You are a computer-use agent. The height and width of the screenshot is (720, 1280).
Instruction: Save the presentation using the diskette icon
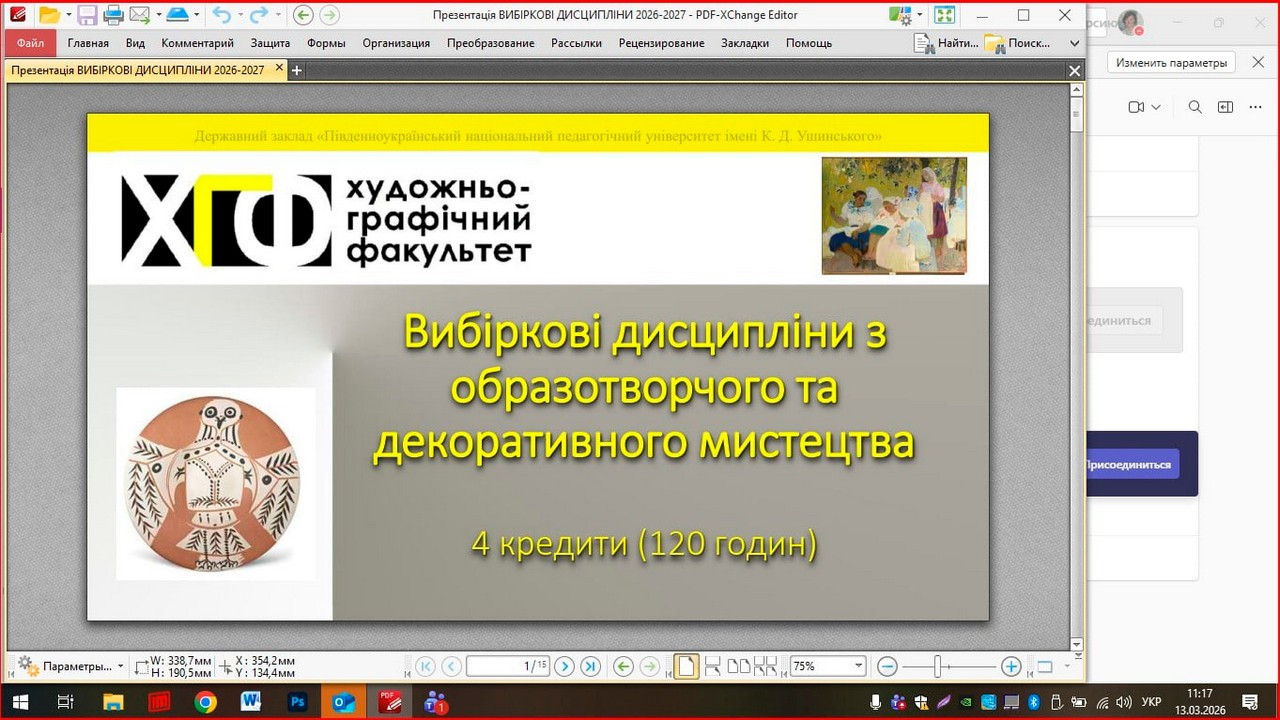tap(87, 15)
